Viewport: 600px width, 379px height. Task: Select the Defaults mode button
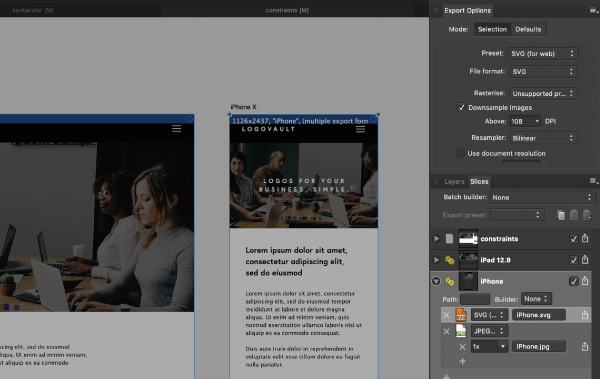pos(528,29)
